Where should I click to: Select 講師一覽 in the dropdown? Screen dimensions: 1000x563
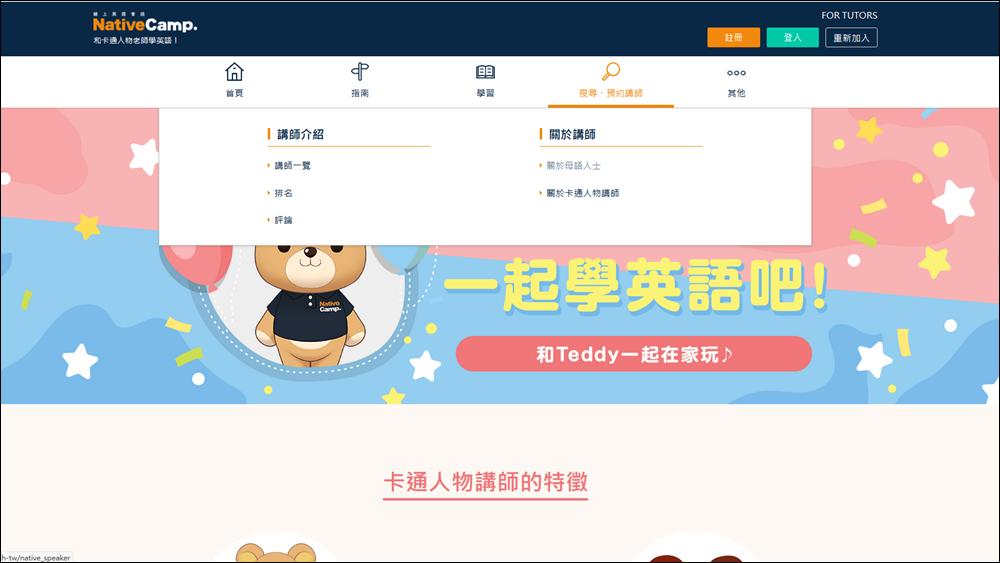[x=292, y=166]
